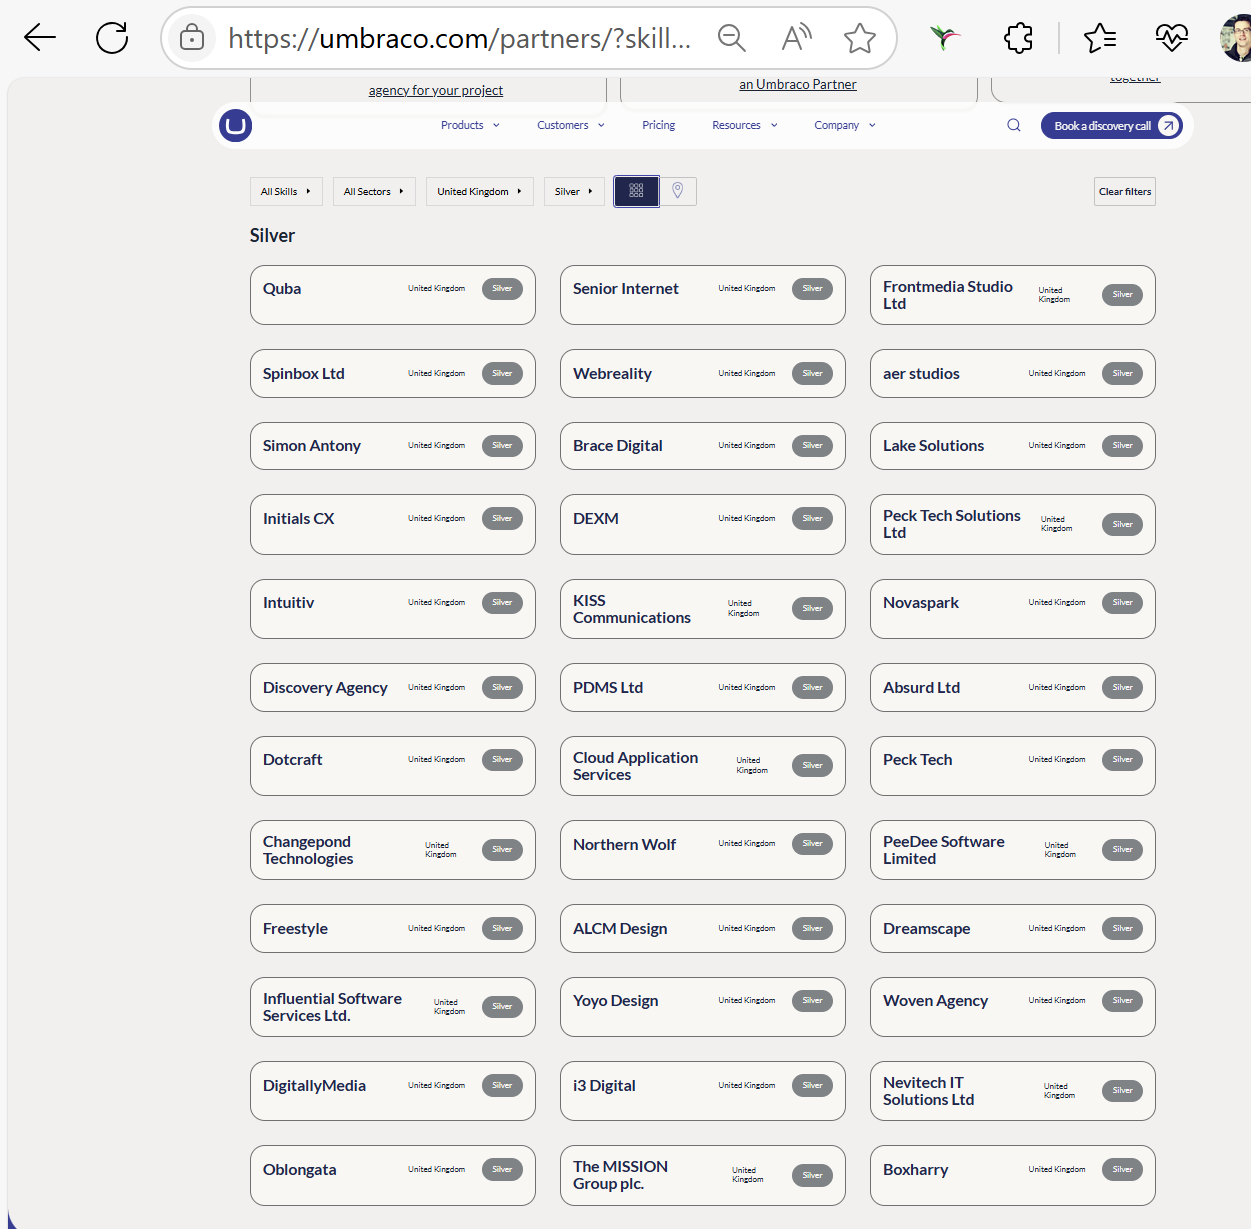The height and width of the screenshot is (1229, 1251).
Task: Open the Extensions puzzle menu
Action: pos(1018,38)
